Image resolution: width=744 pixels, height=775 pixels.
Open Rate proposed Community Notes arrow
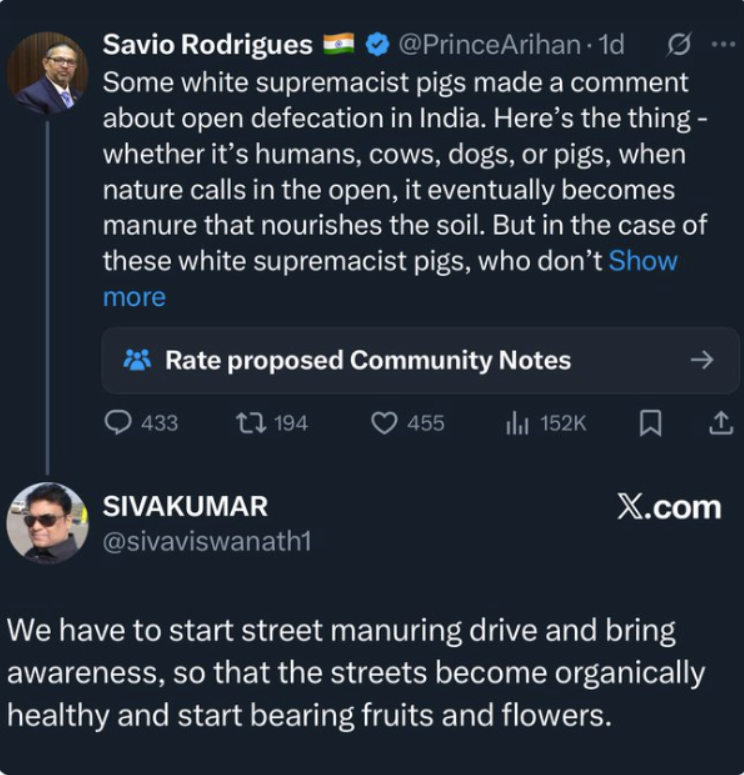[x=702, y=360]
